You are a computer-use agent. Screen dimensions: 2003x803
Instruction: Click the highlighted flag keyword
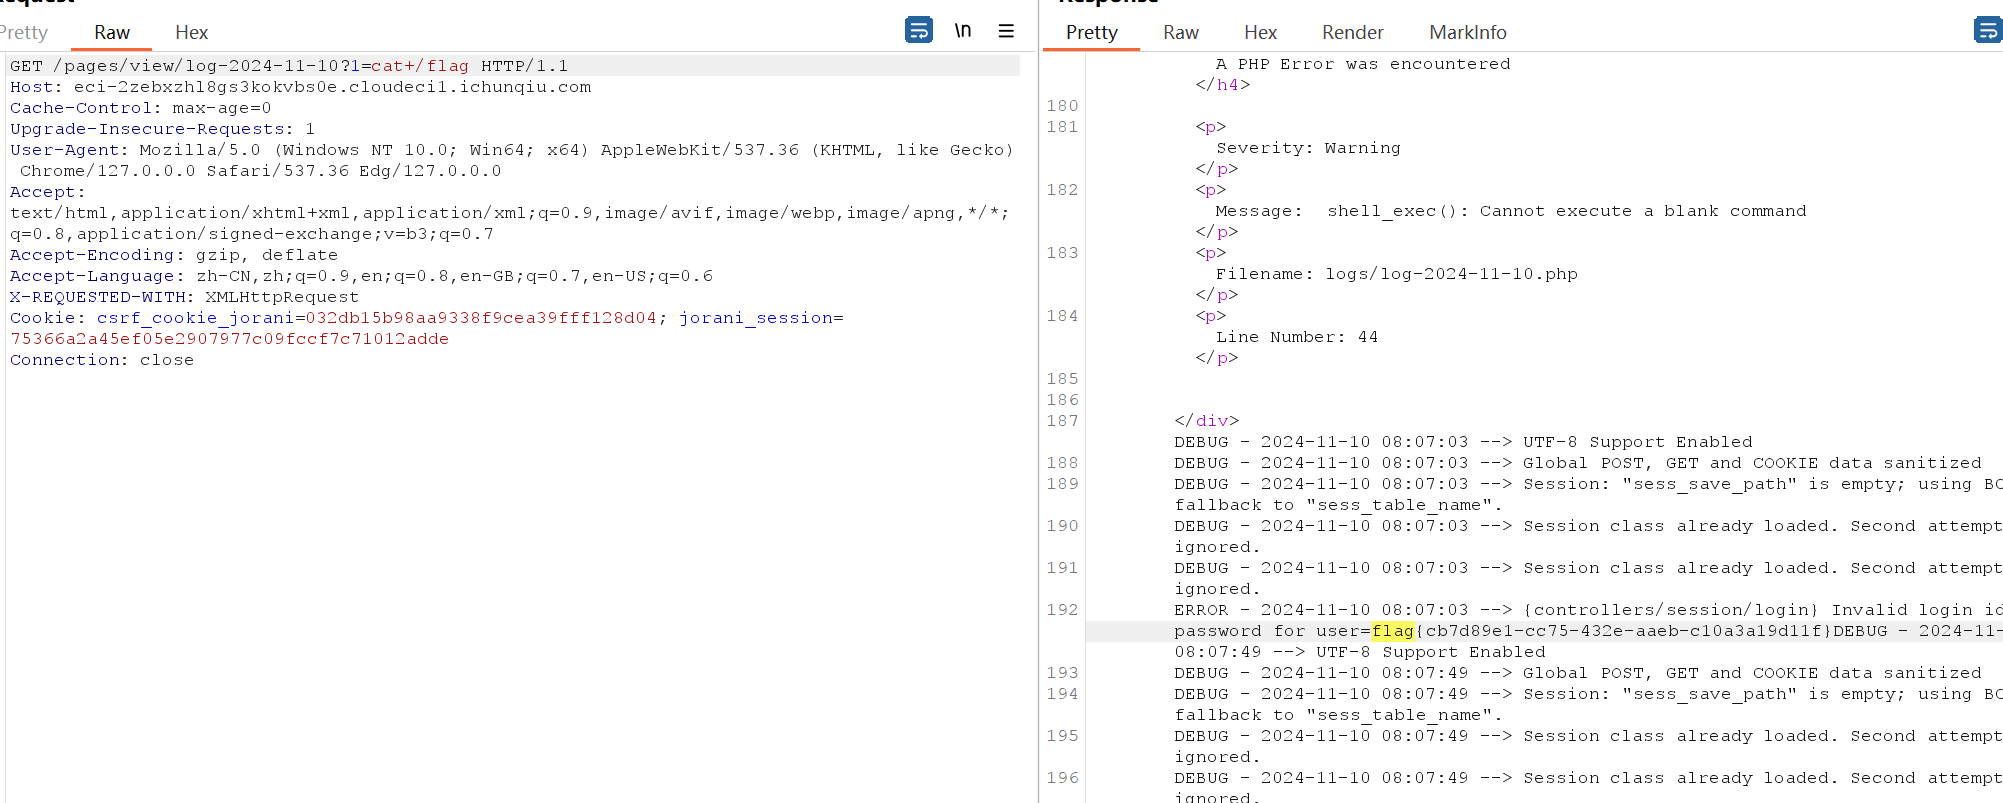[1393, 631]
